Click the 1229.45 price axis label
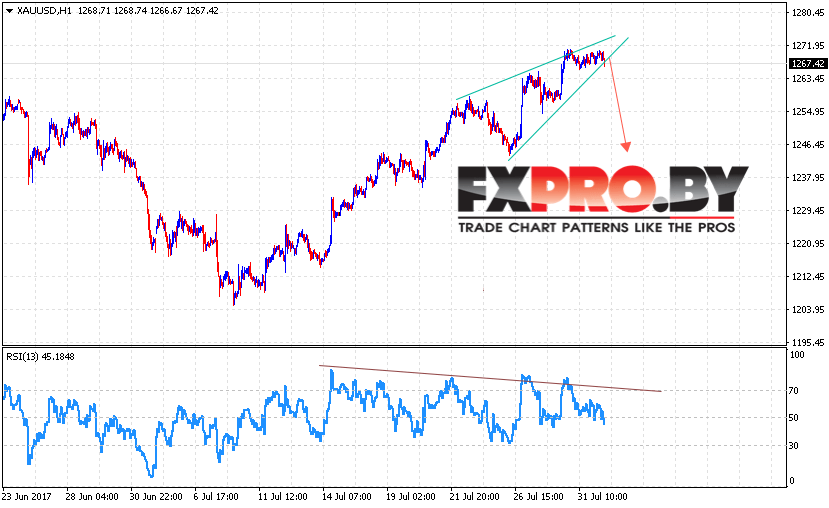The height and width of the screenshot is (508, 829). (x=808, y=210)
